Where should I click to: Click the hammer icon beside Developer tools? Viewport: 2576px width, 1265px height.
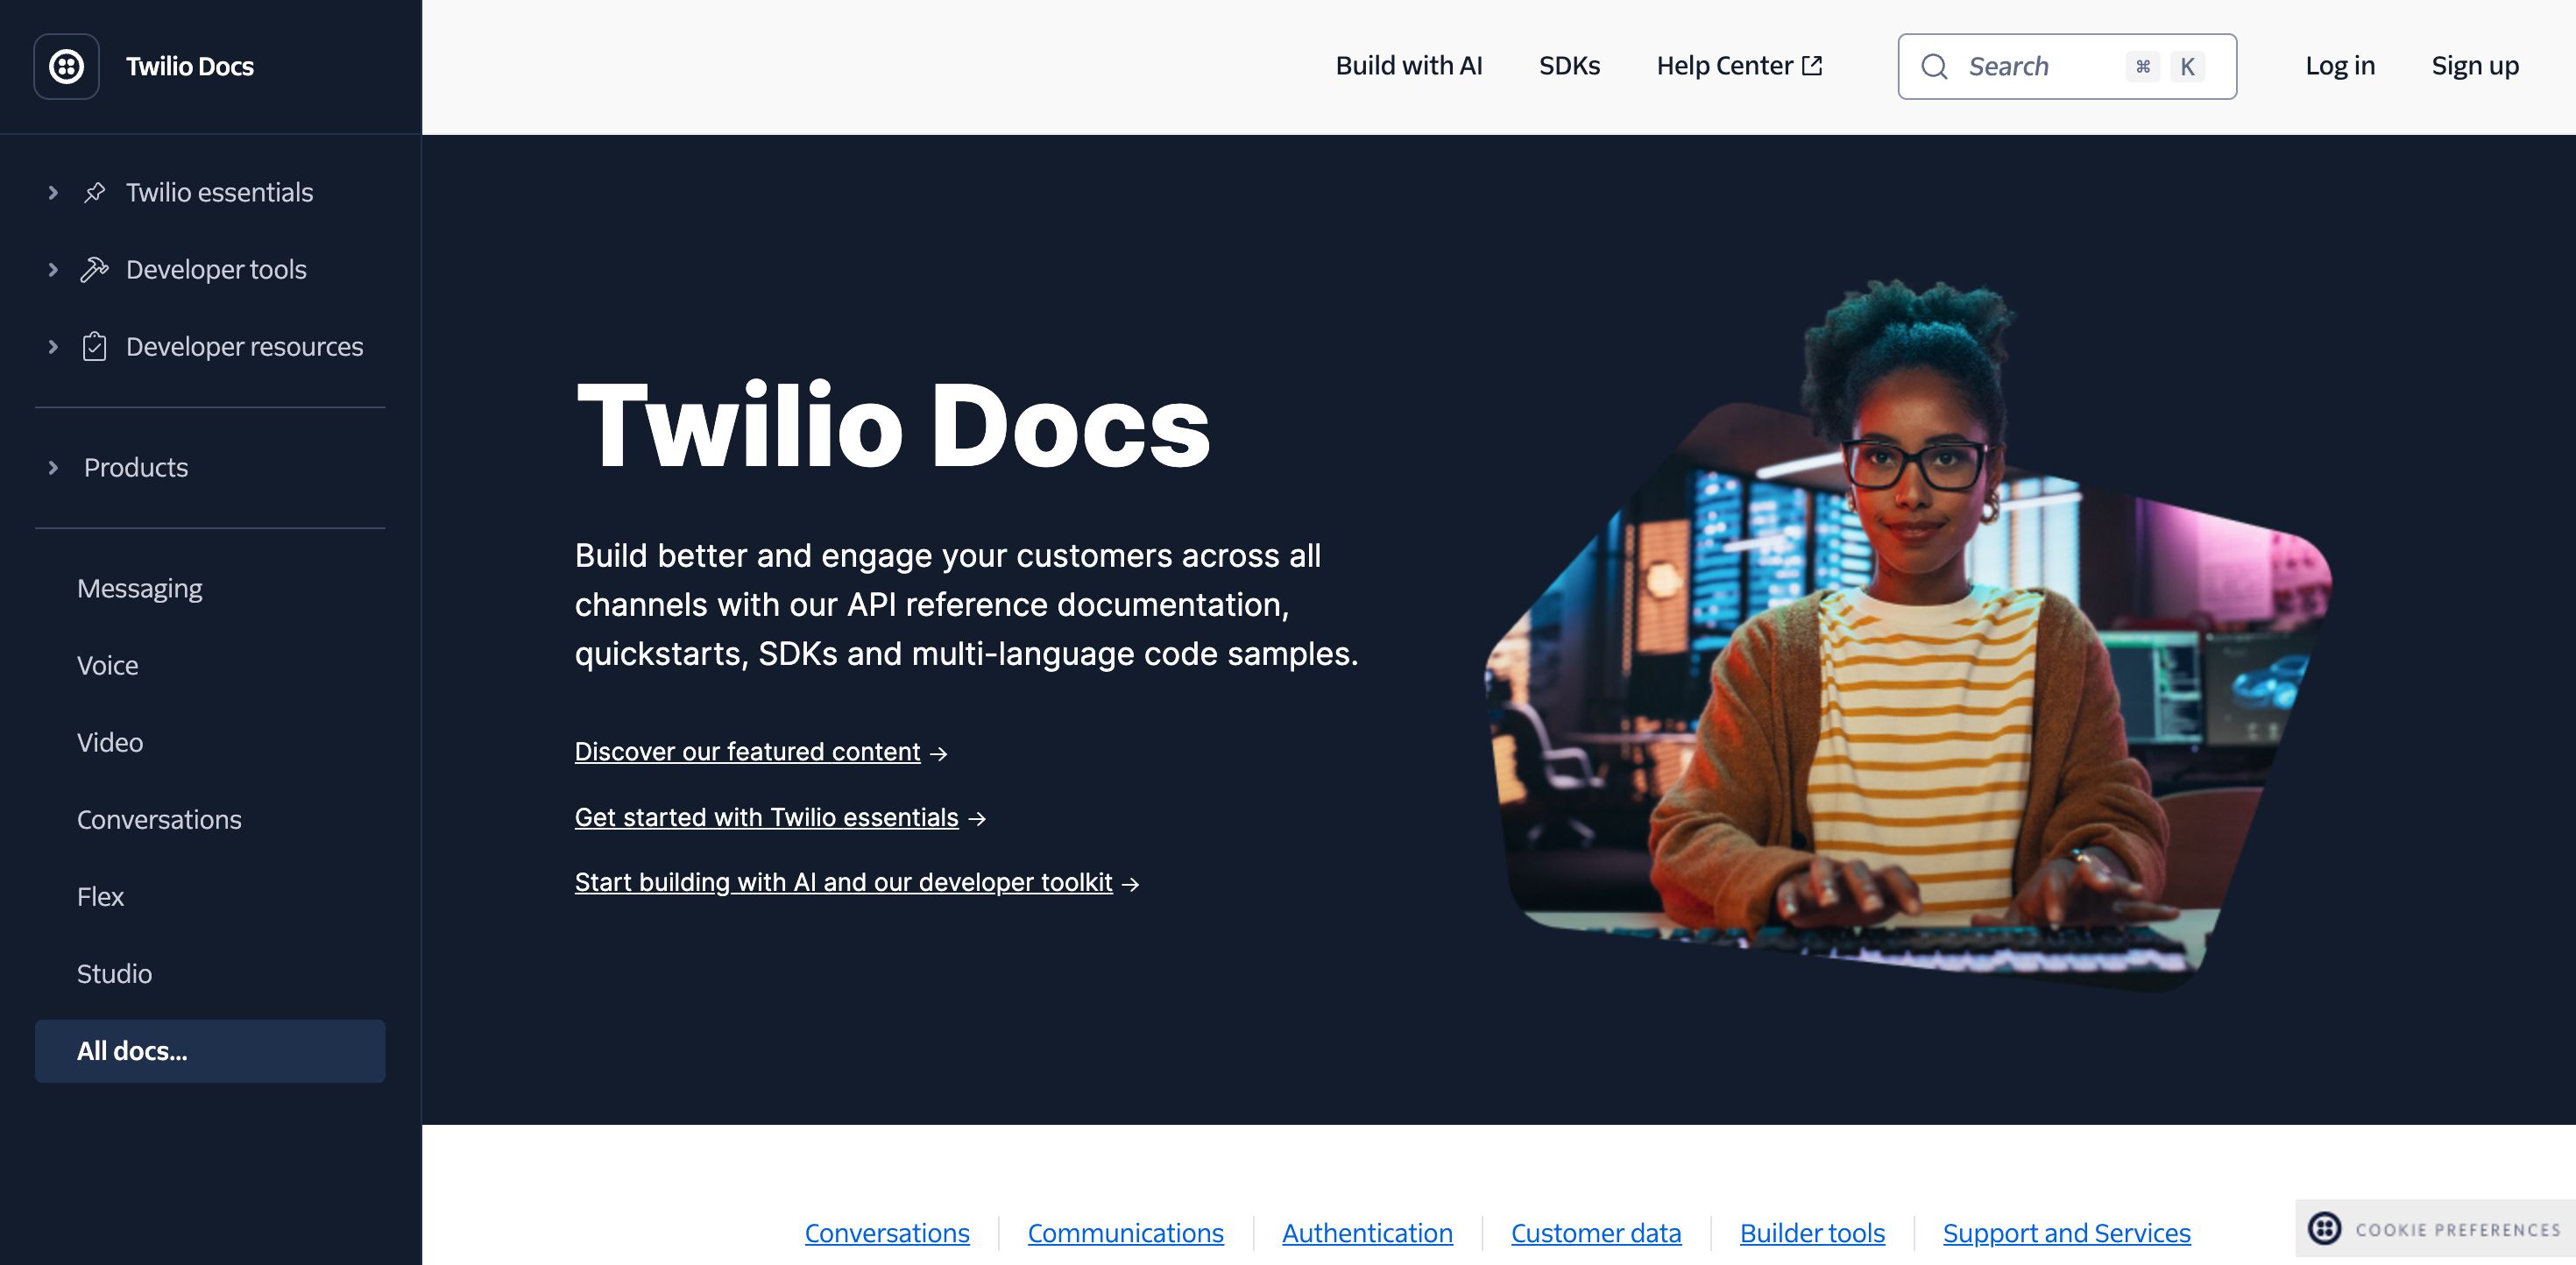[x=94, y=269]
